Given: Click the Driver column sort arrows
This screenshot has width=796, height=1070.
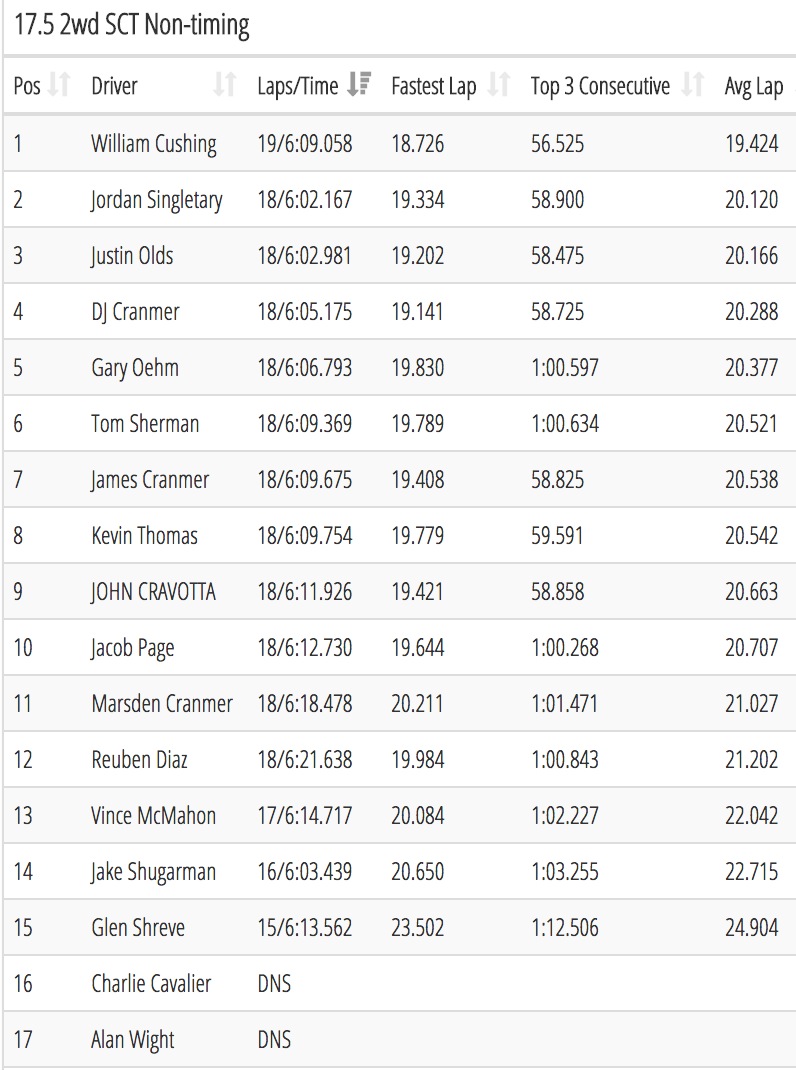Looking at the screenshot, I should click(x=225, y=85).
